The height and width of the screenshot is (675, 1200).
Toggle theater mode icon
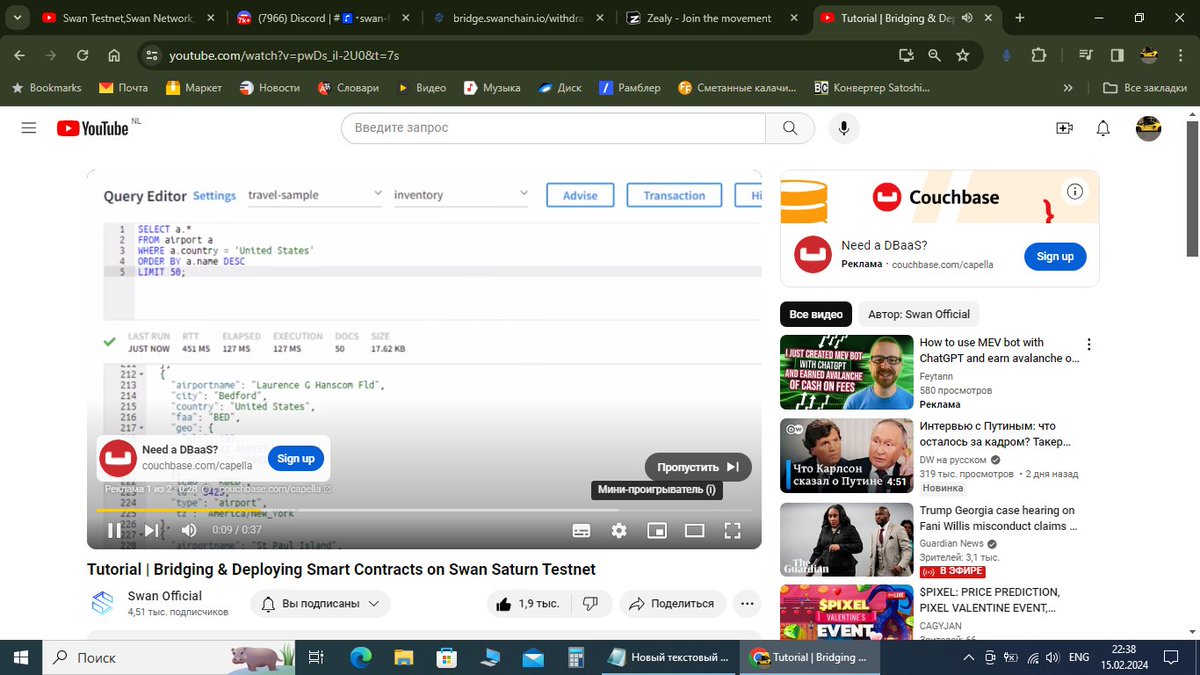pyautogui.click(x=695, y=530)
